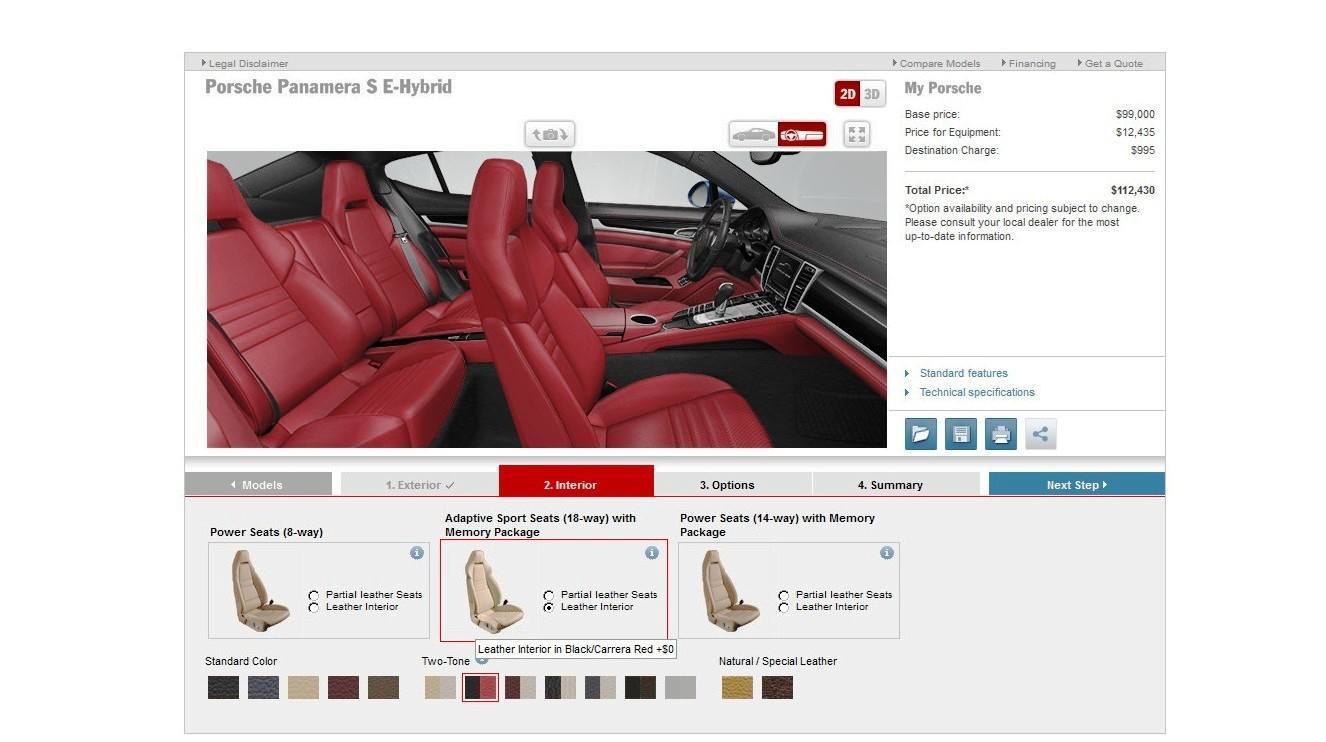The height and width of the screenshot is (742, 1326).
Task: Pick the blue-gray Standard Color swatch
Action: pos(263,687)
